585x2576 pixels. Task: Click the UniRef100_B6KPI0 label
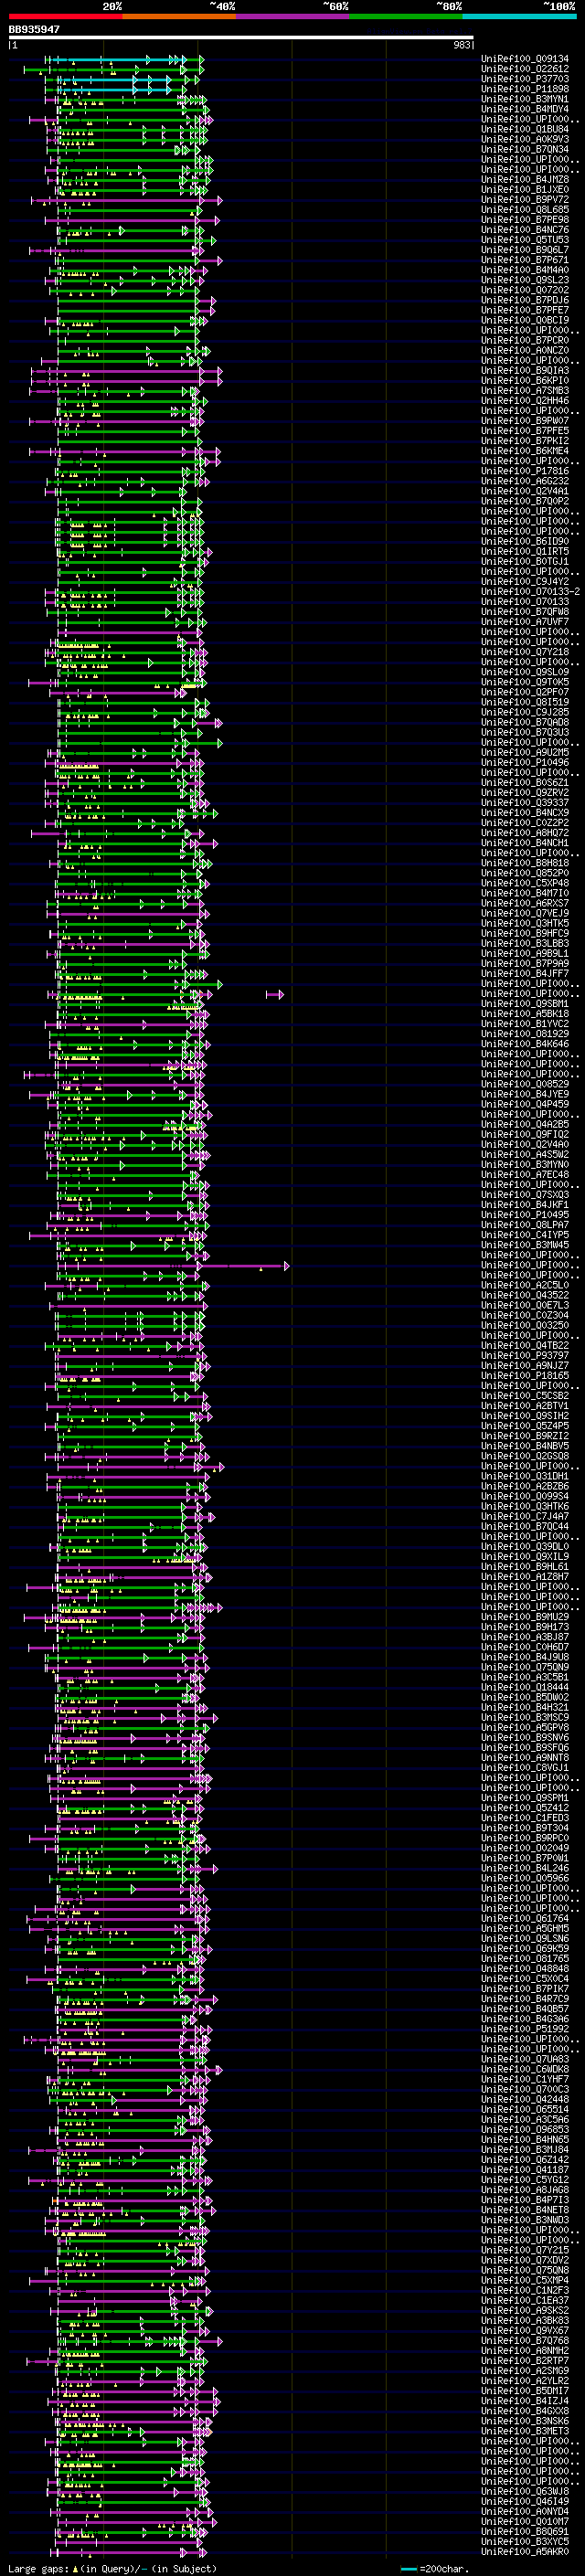[525, 380]
